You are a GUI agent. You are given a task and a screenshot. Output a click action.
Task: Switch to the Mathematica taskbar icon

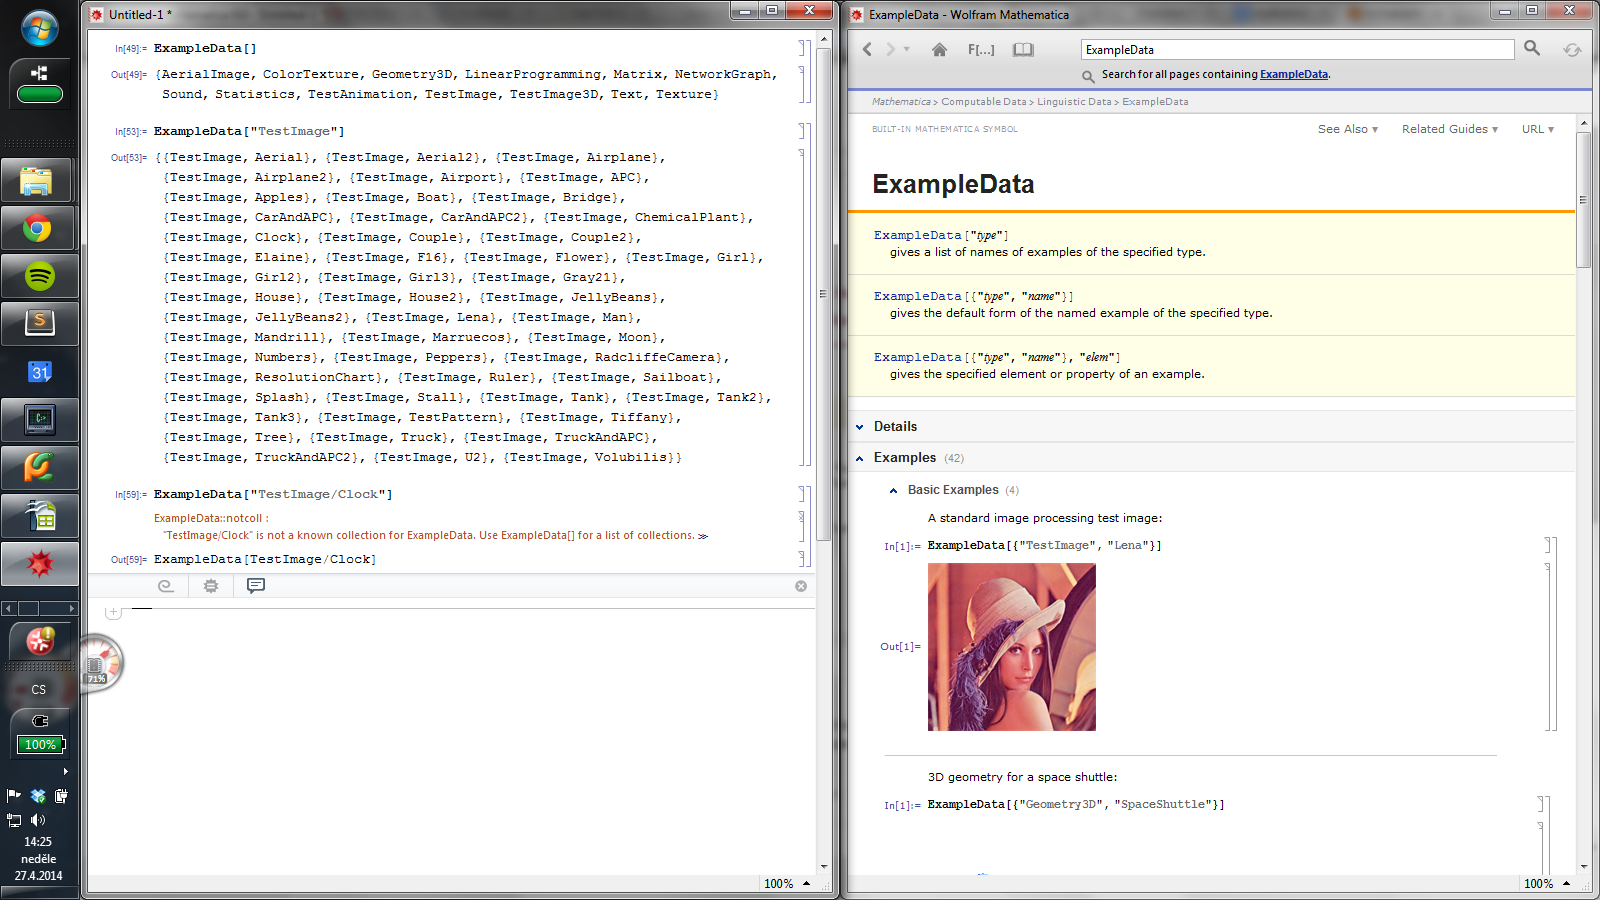40,564
